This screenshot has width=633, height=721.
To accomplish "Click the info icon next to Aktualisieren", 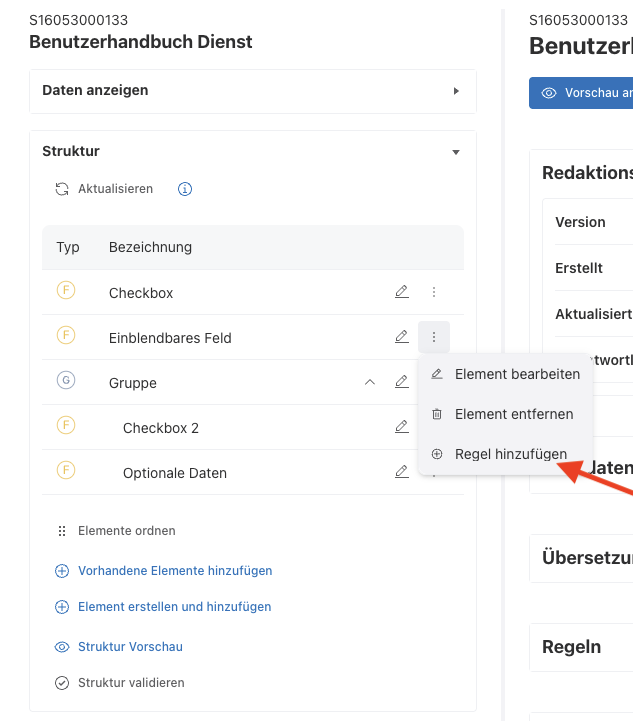I will point(184,189).
